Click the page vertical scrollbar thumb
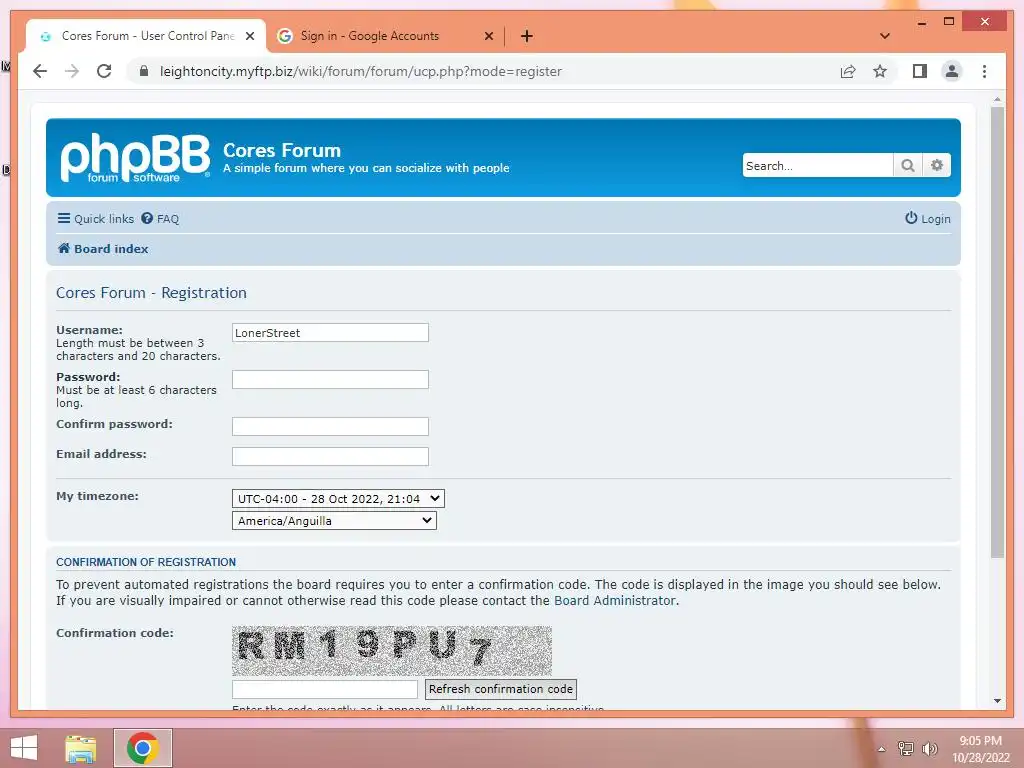This screenshot has height=768, width=1024. point(997,332)
